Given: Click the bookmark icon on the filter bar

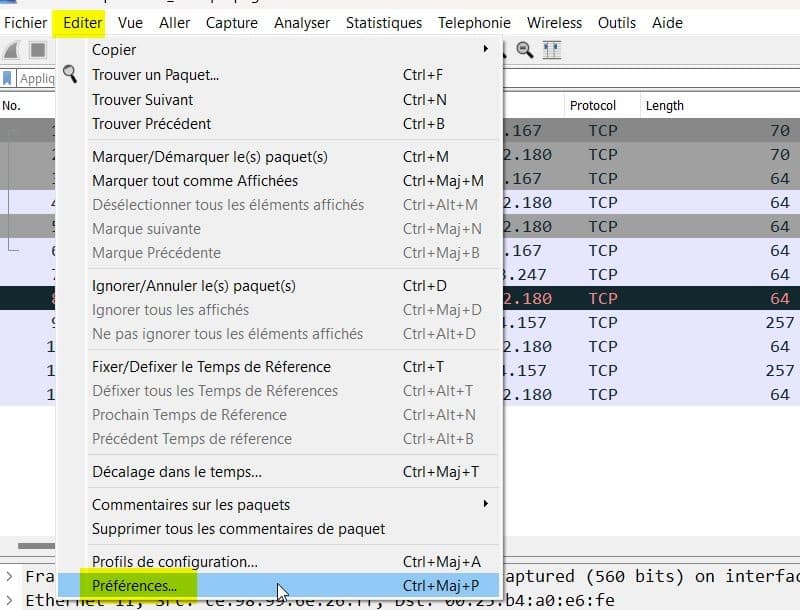Looking at the screenshot, I should pyautogui.click(x=8, y=76).
